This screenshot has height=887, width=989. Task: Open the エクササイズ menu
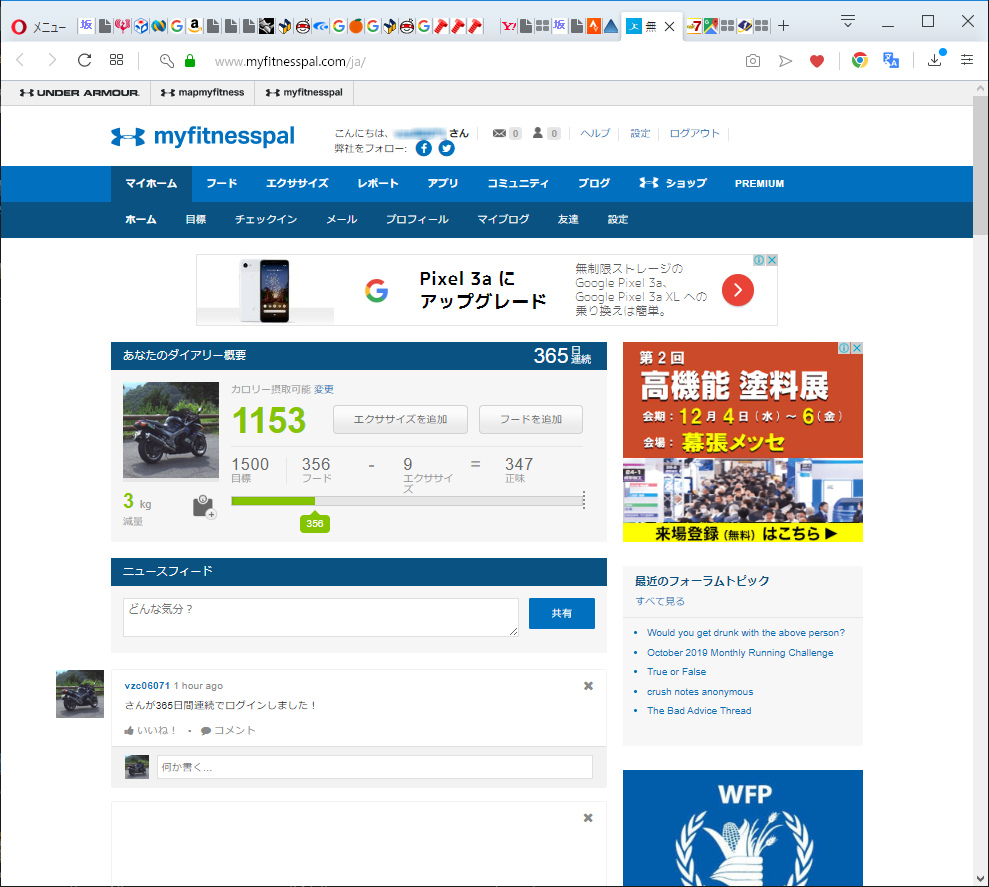pyautogui.click(x=297, y=184)
